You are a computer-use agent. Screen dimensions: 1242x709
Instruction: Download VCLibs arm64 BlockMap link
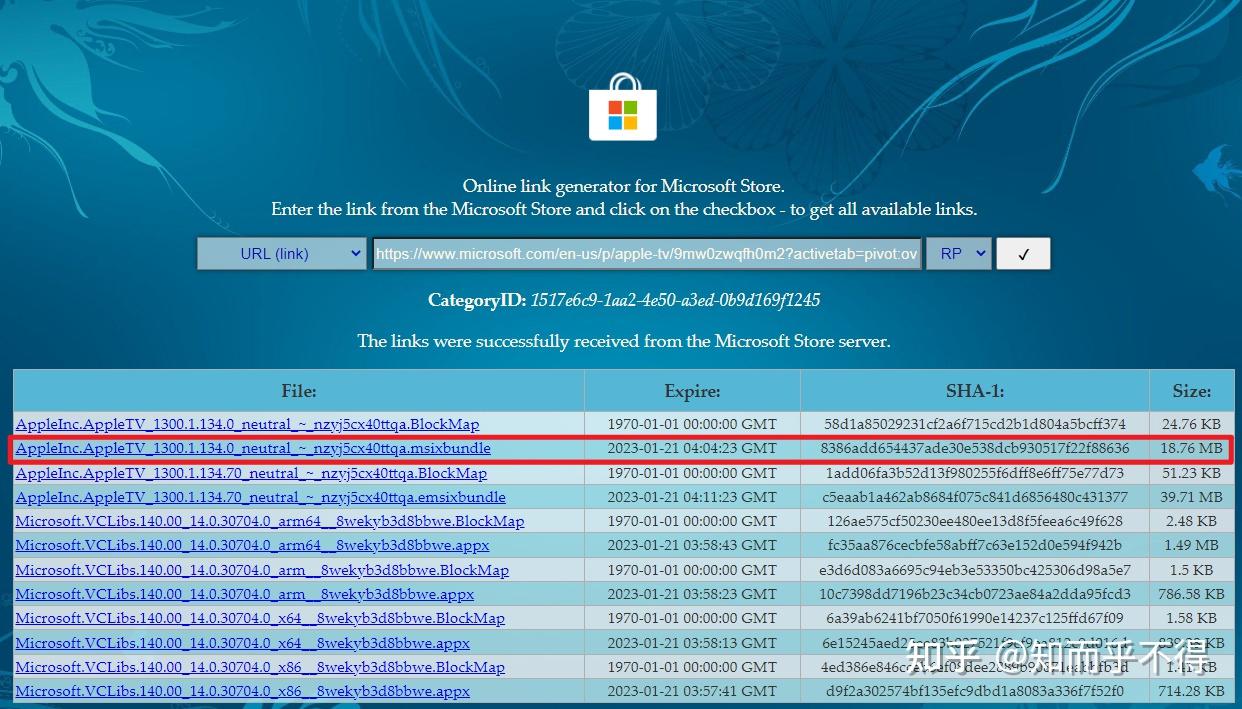click(x=270, y=521)
